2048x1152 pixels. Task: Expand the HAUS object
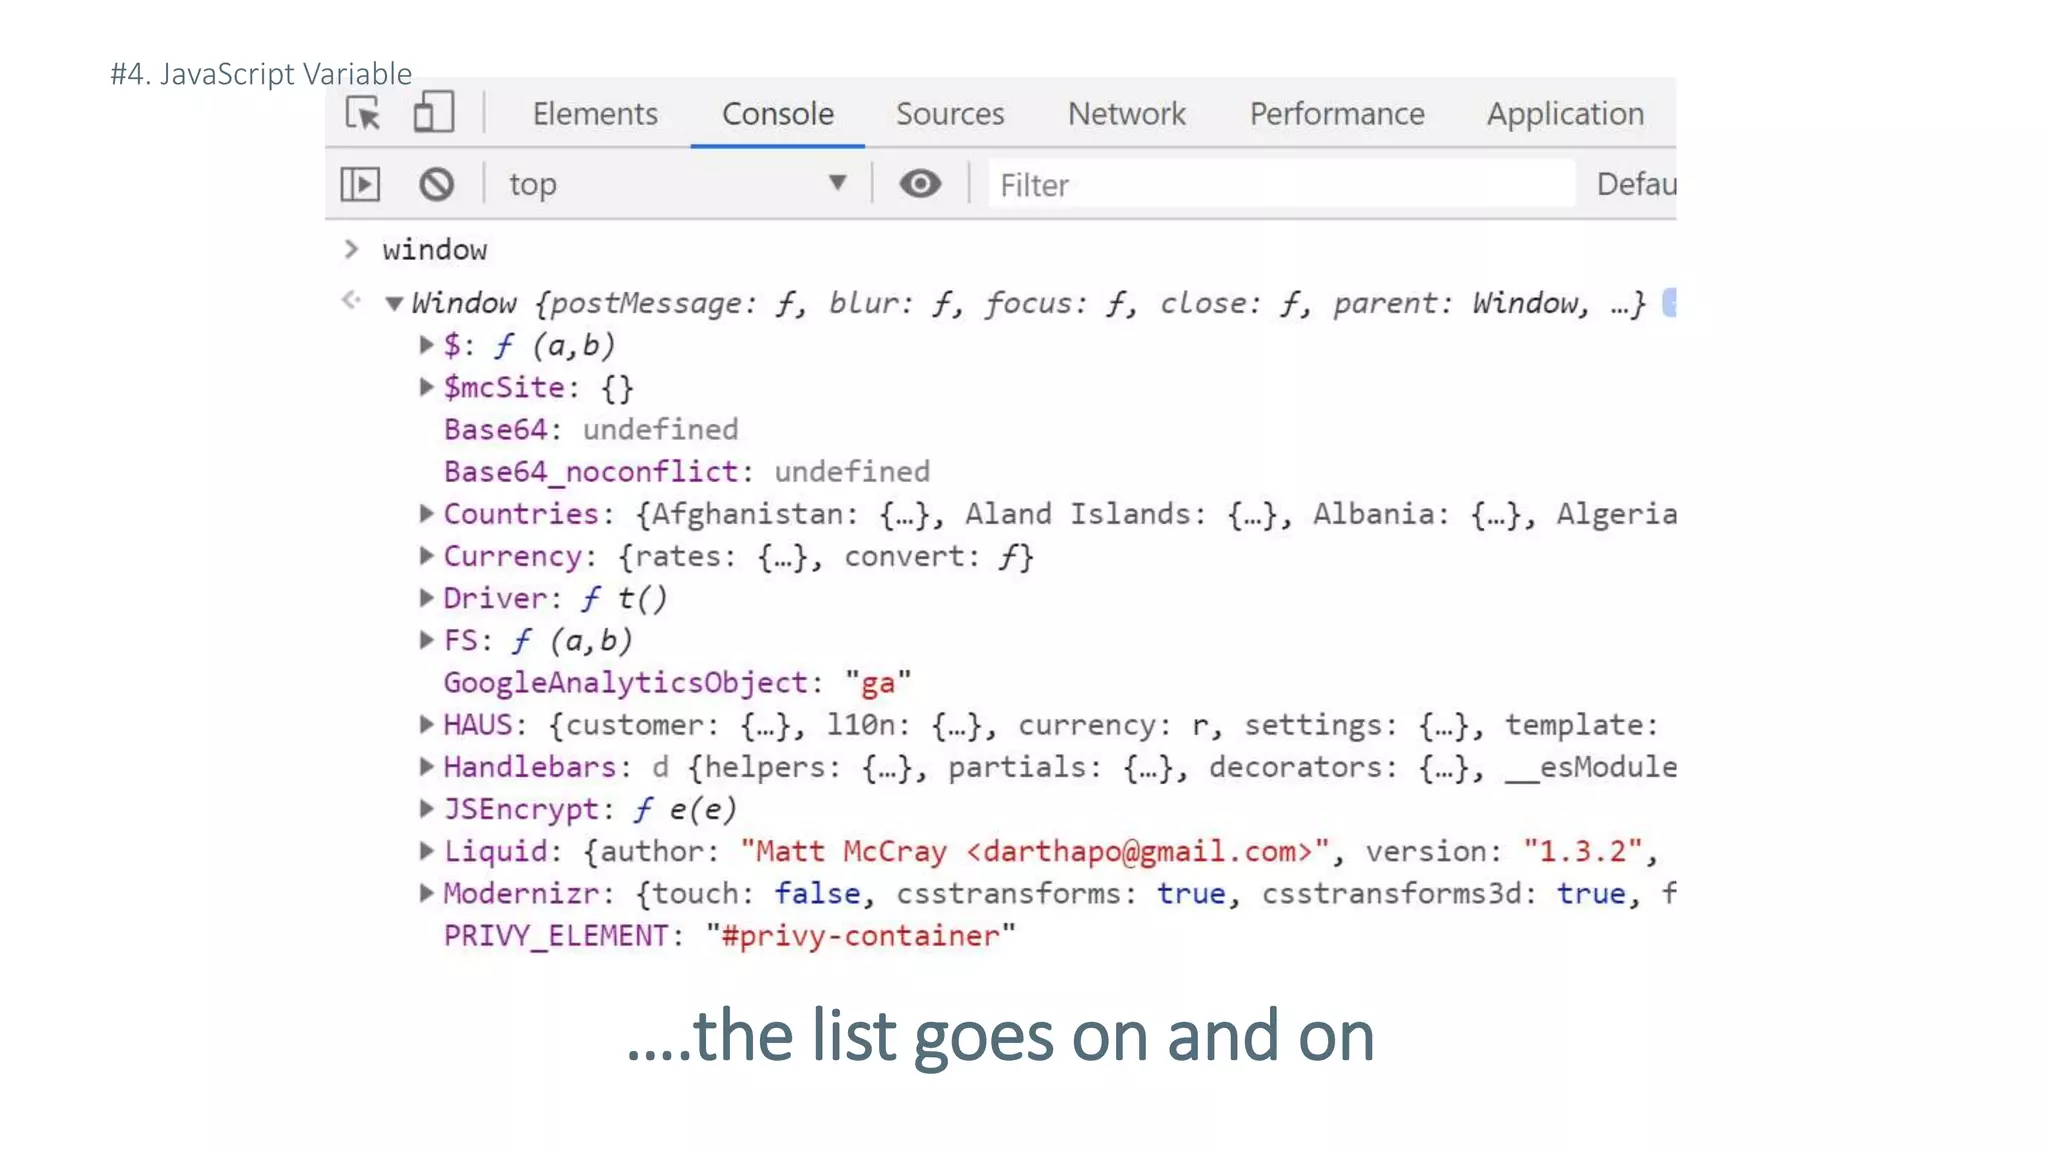tap(427, 724)
